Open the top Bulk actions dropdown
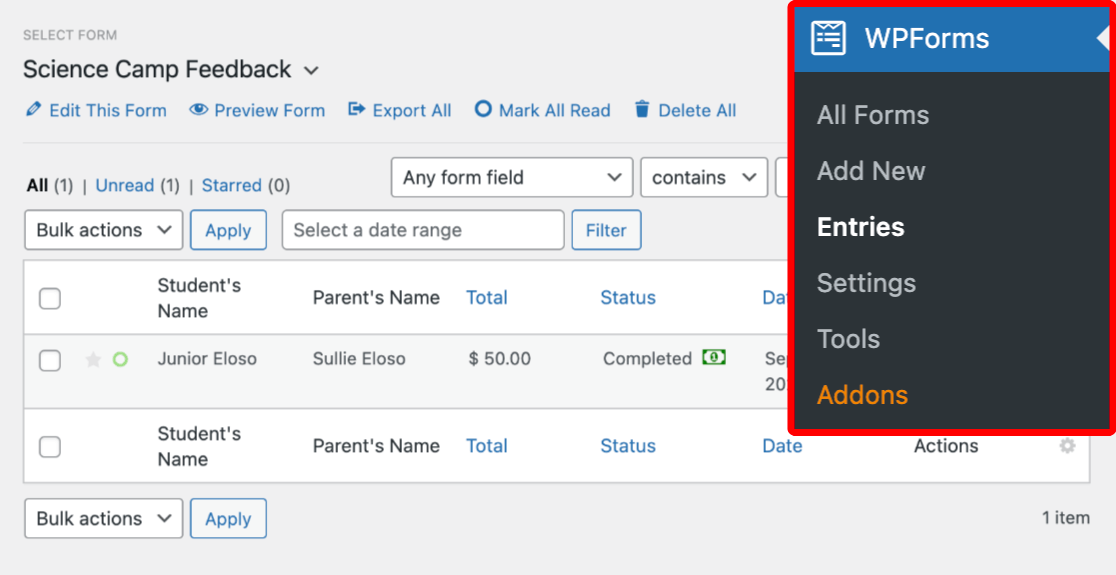The image size is (1116, 575). [104, 230]
